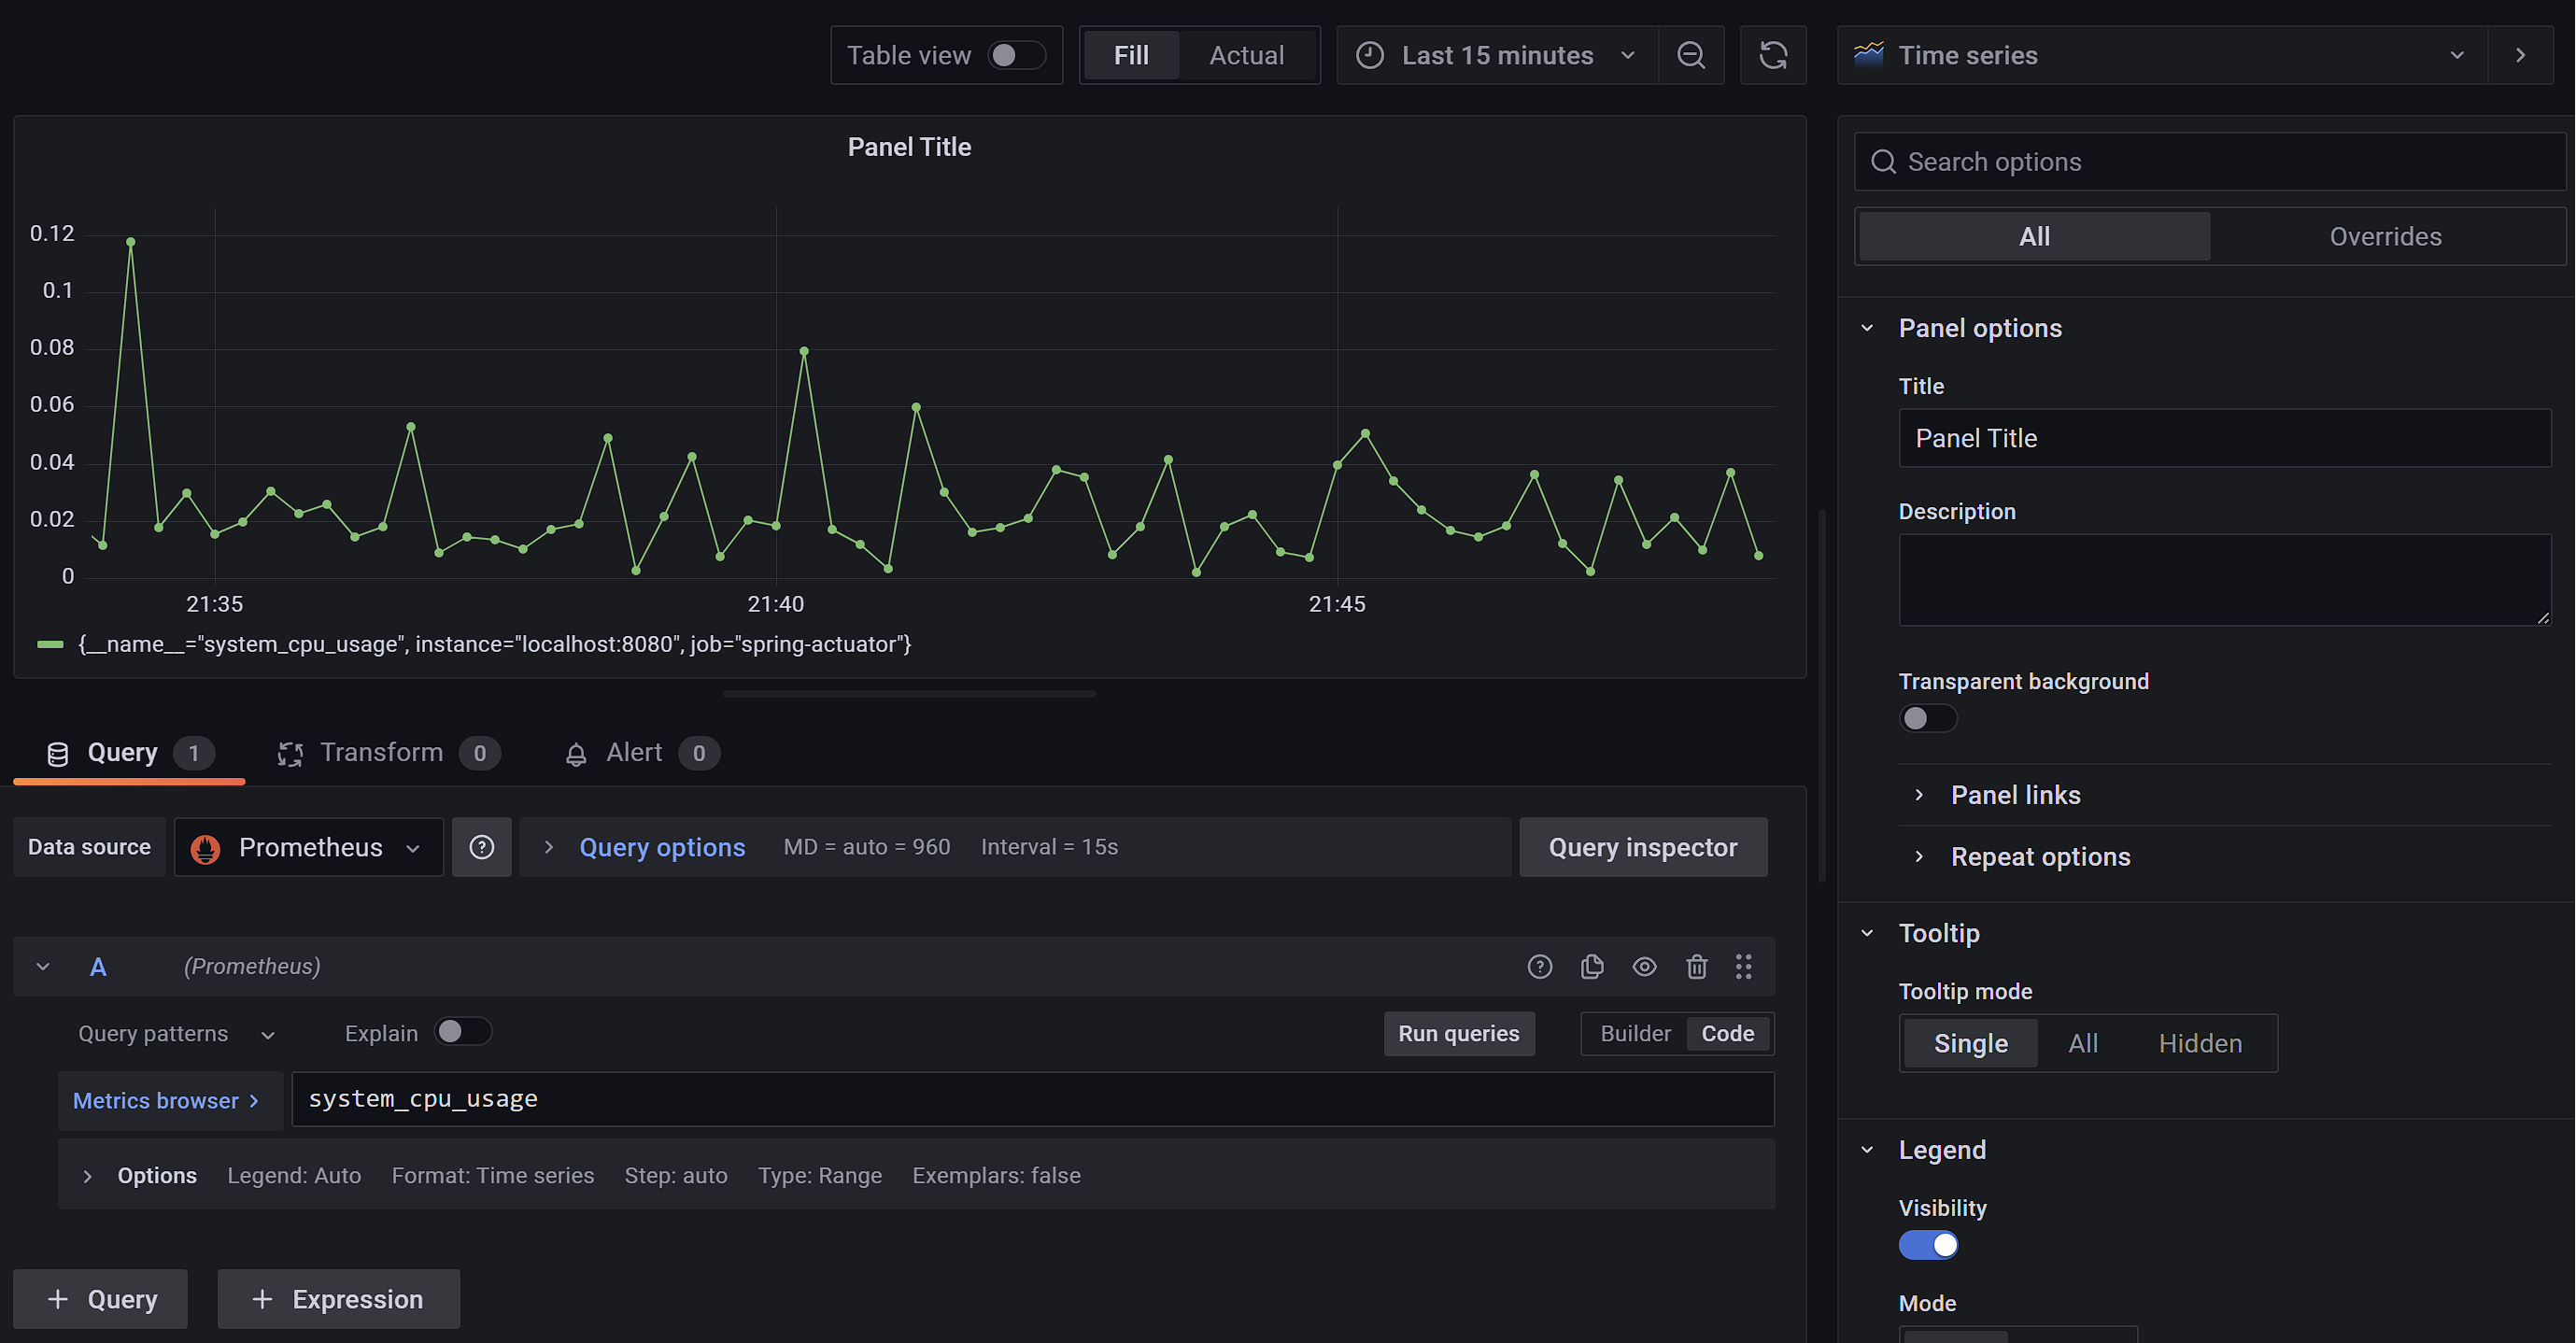Screen dimensions: 2576x1343
Task: Click the Query inspector button
Action: pyautogui.click(x=1642, y=847)
